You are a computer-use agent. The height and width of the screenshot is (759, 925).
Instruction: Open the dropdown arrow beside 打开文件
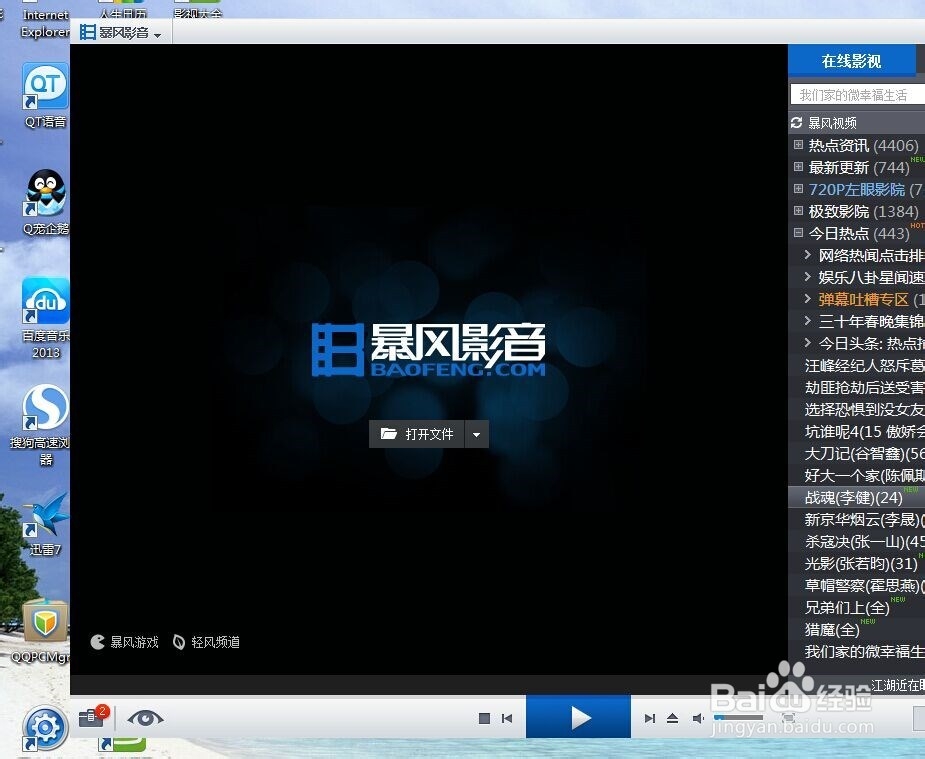pyautogui.click(x=476, y=434)
